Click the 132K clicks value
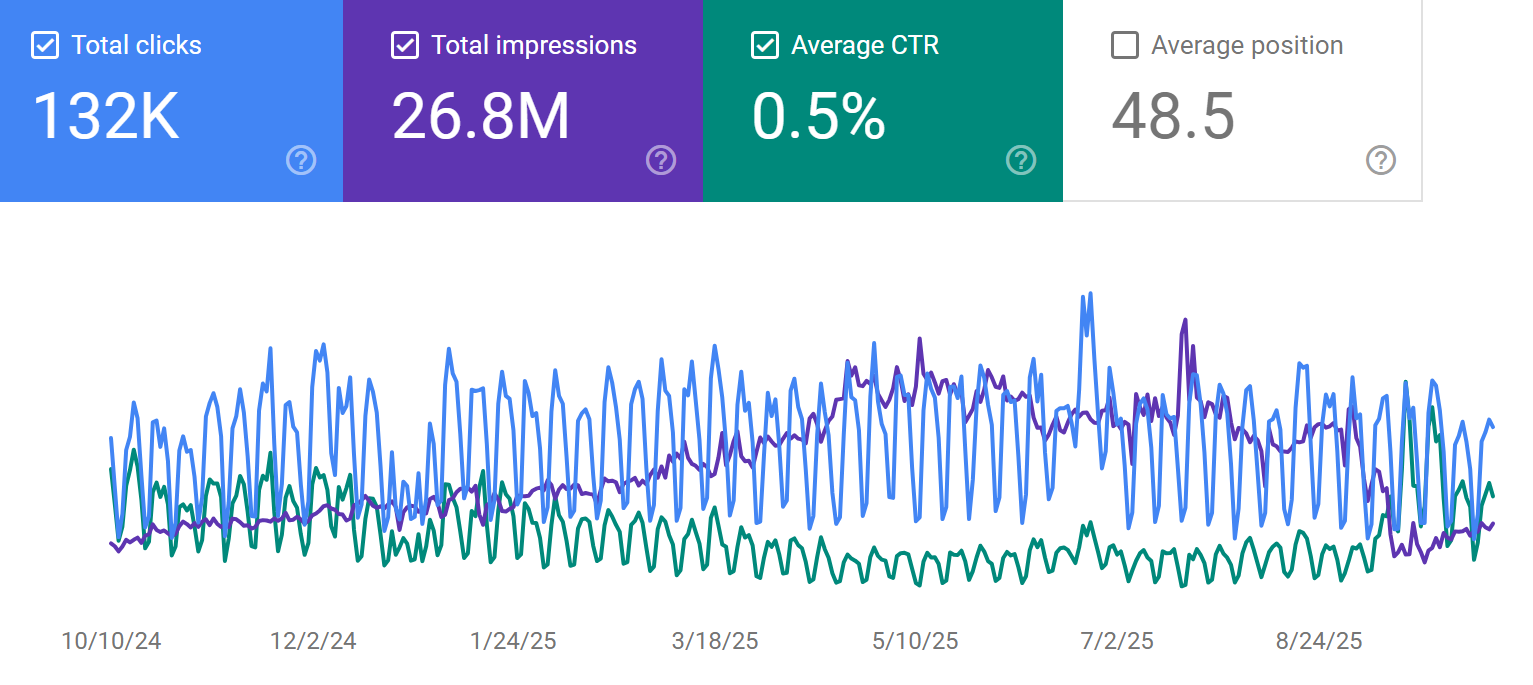The image size is (1533, 685). click(x=103, y=117)
